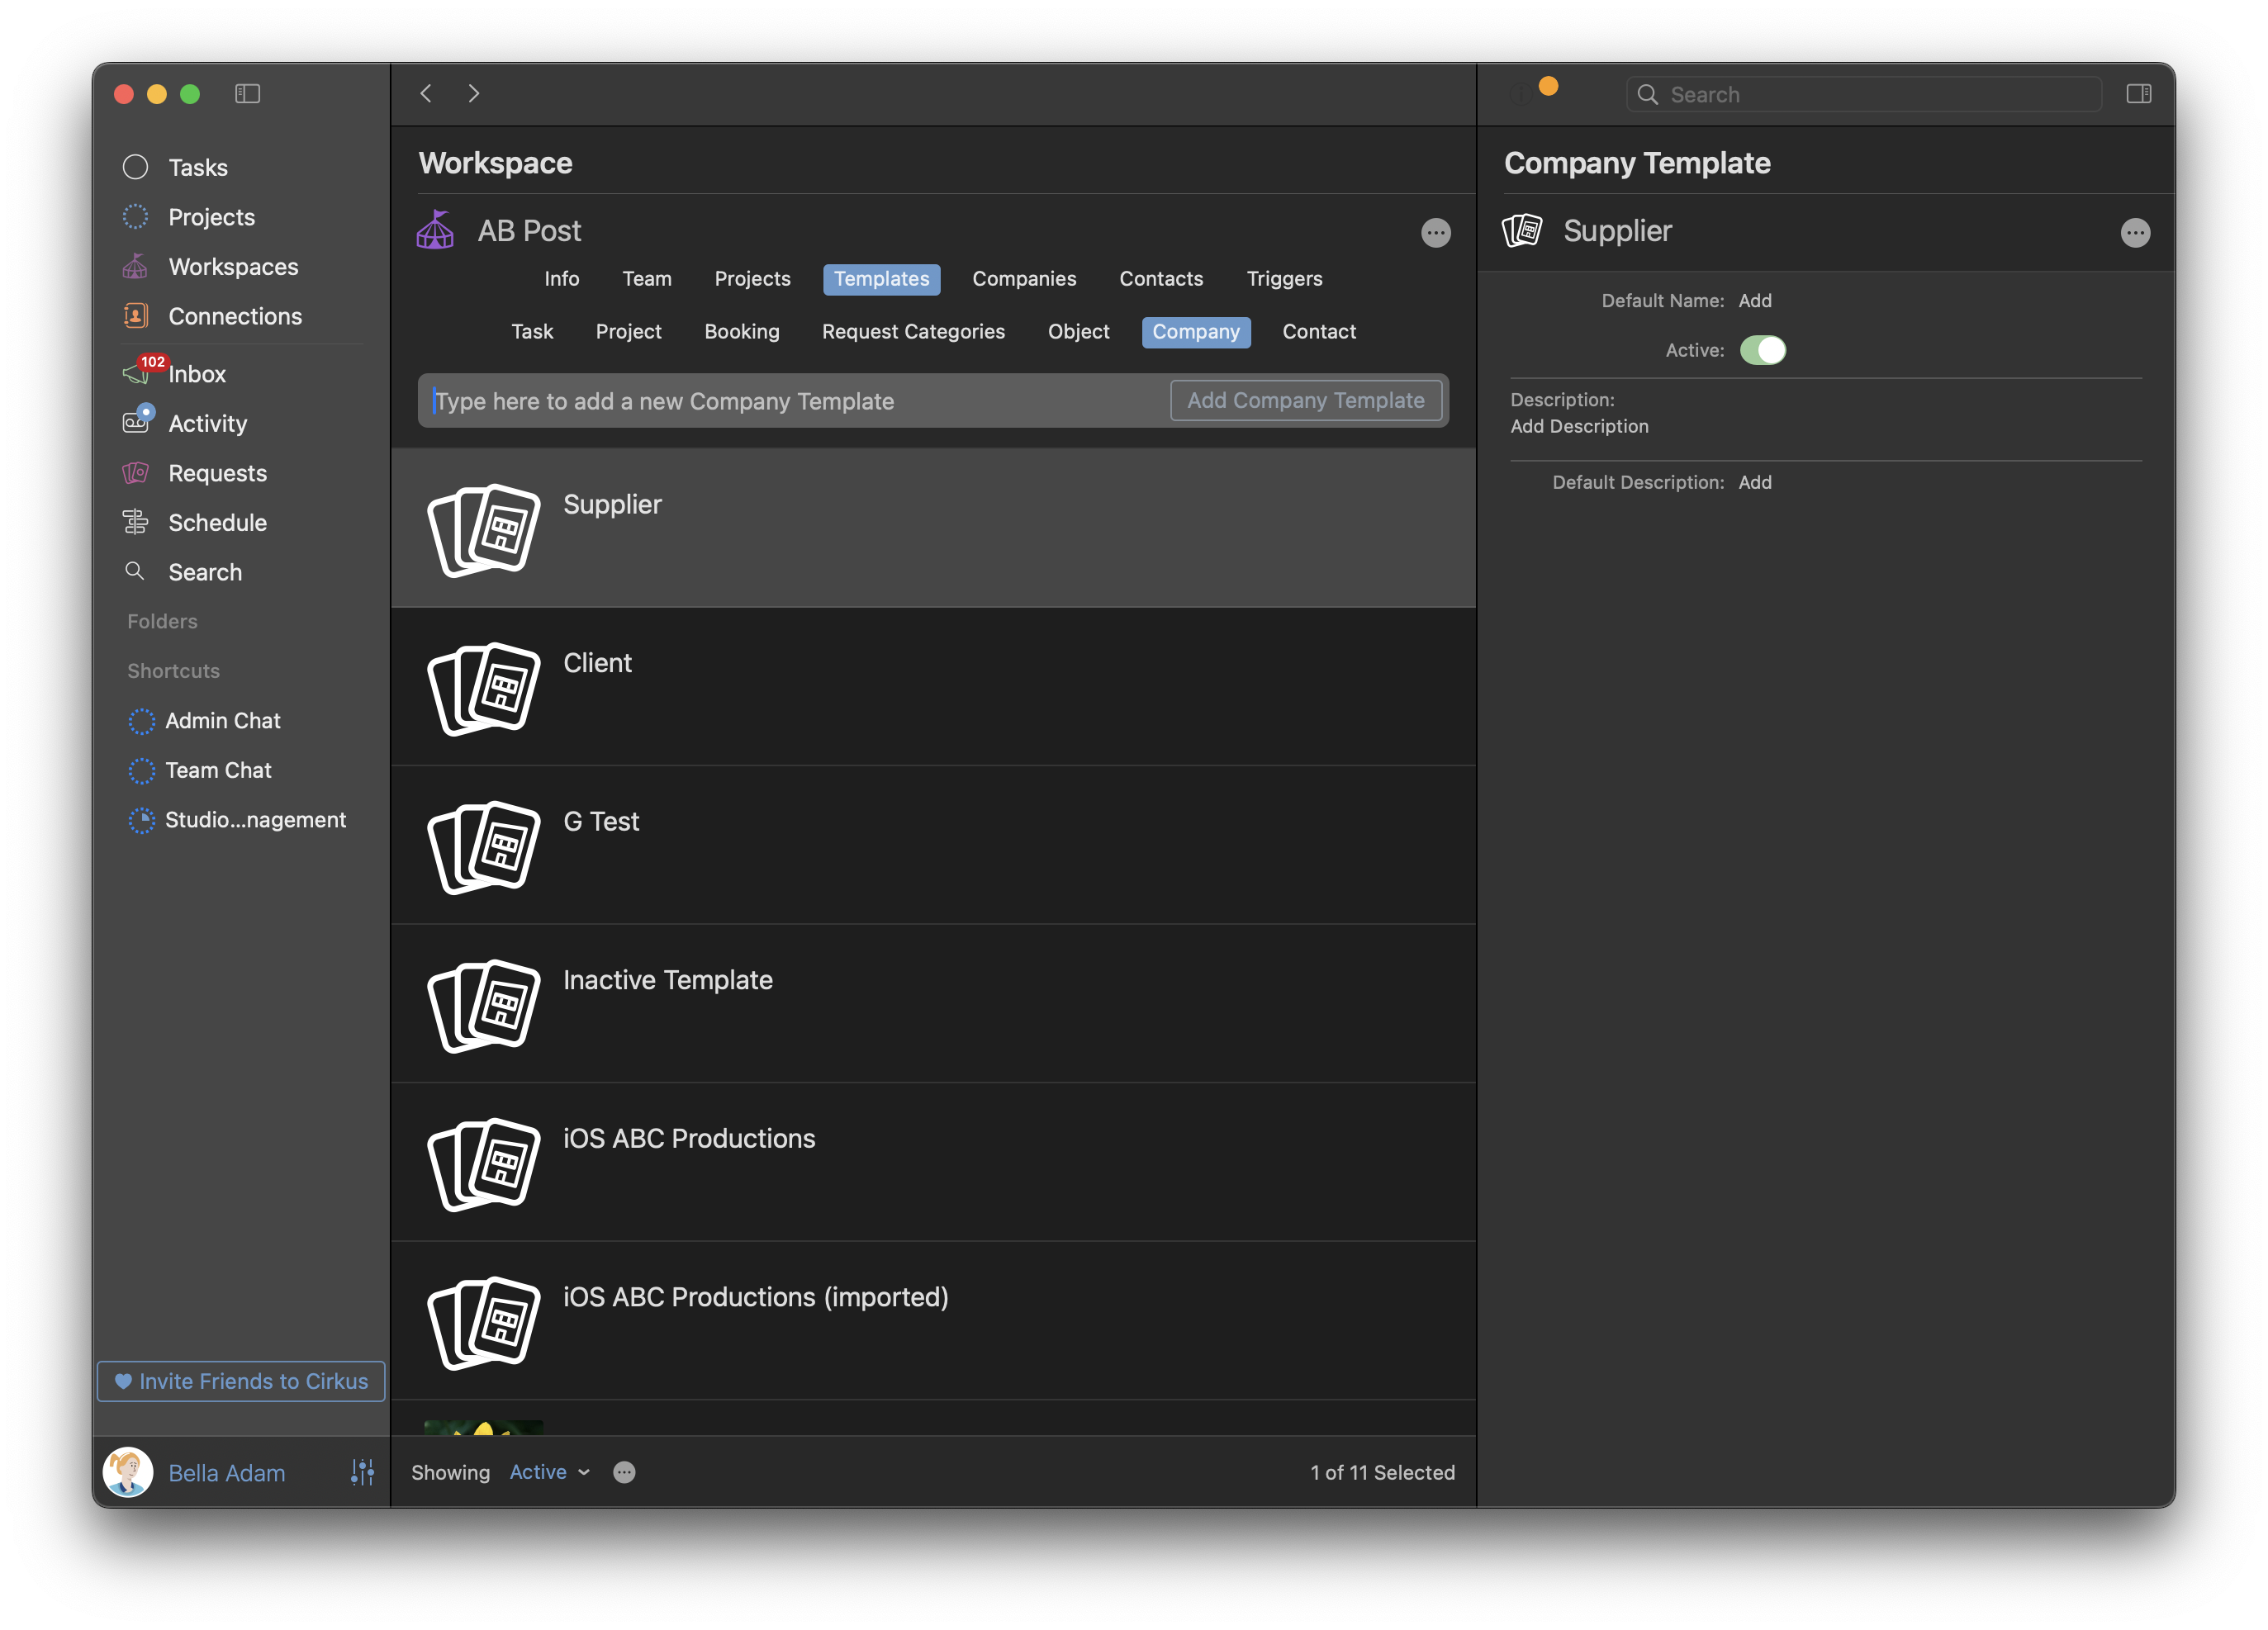Screen dimensions: 2268x1630
Task: Expand the Showing Active filter dropdown
Action: tap(549, 1472)
